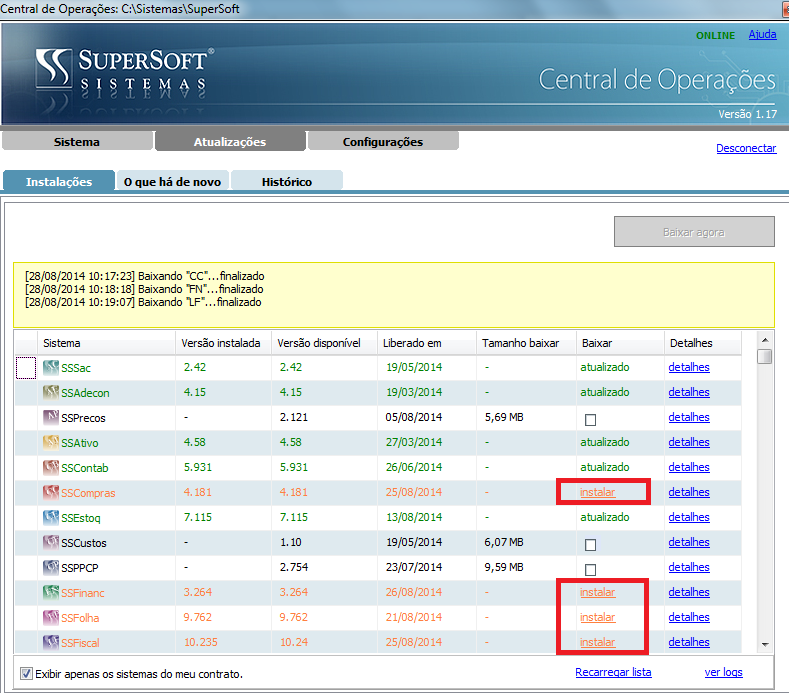The height and width of the screenshot is (693, 789).
Task: Open the Ajuda help link
Action: [x=762, y=34]
